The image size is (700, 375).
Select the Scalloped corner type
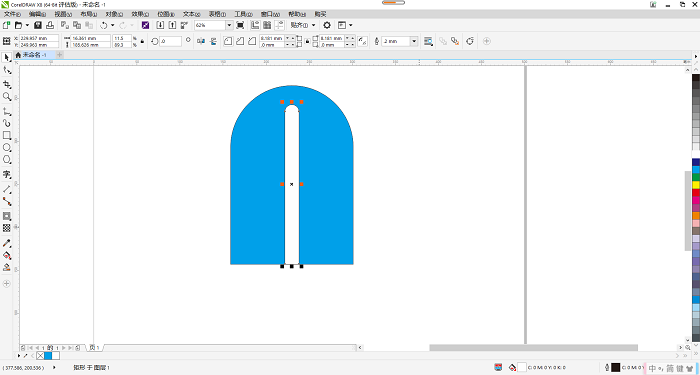pos(240,41)
